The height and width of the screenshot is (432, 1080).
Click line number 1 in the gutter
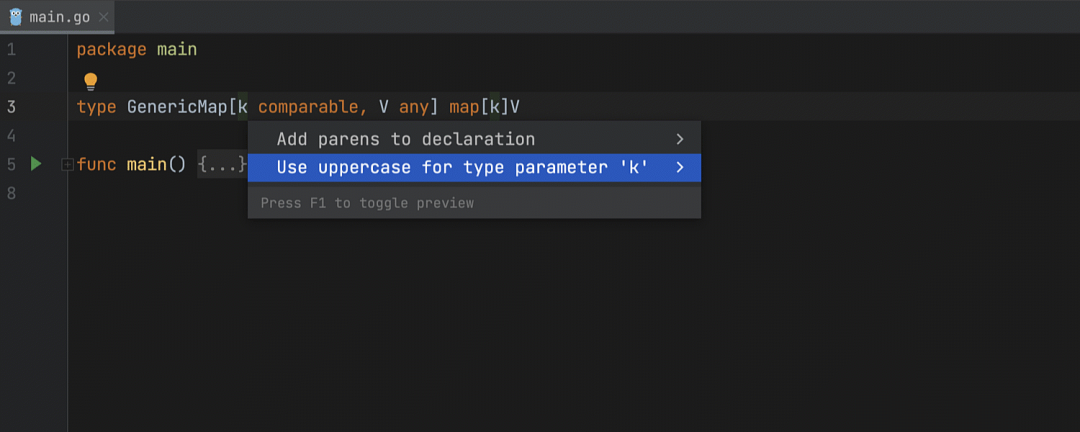pos(11,49)
